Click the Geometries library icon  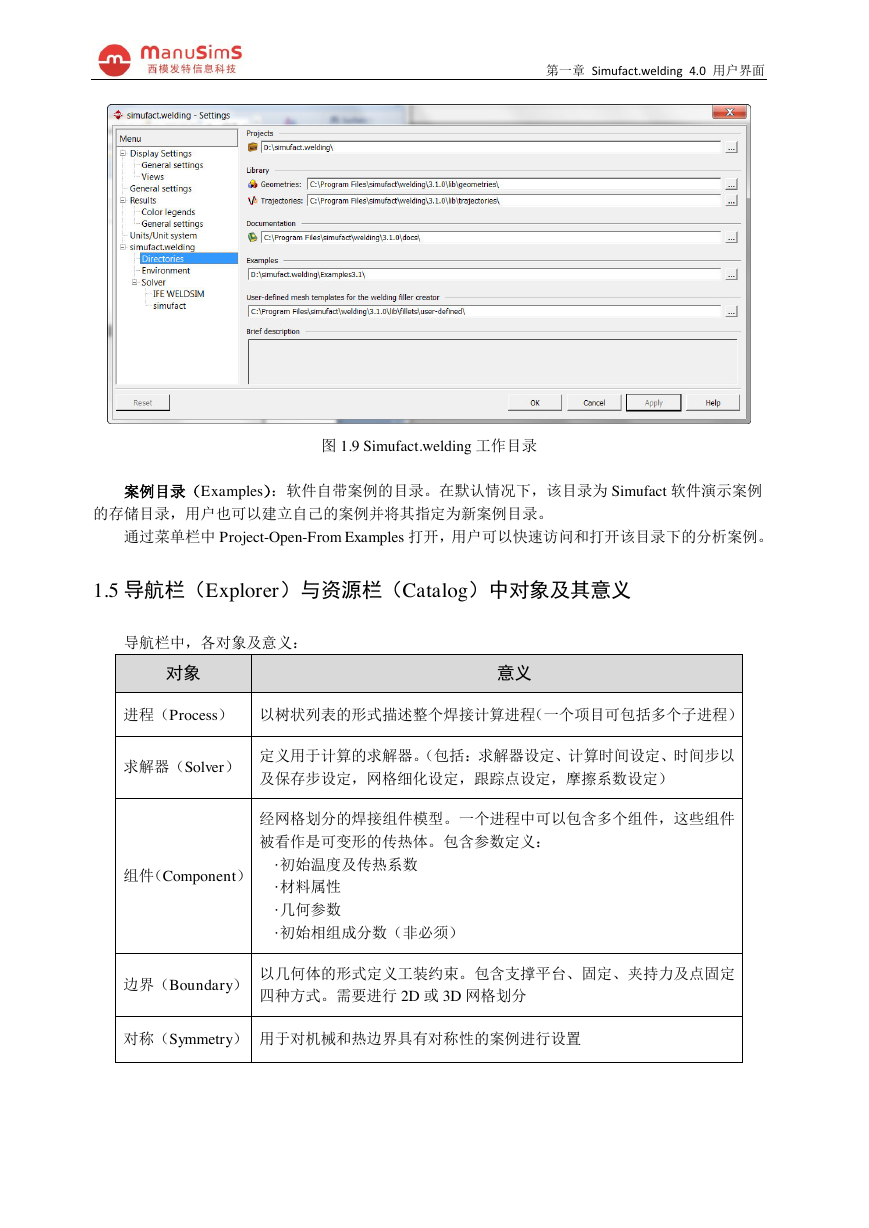pos(252,184)
